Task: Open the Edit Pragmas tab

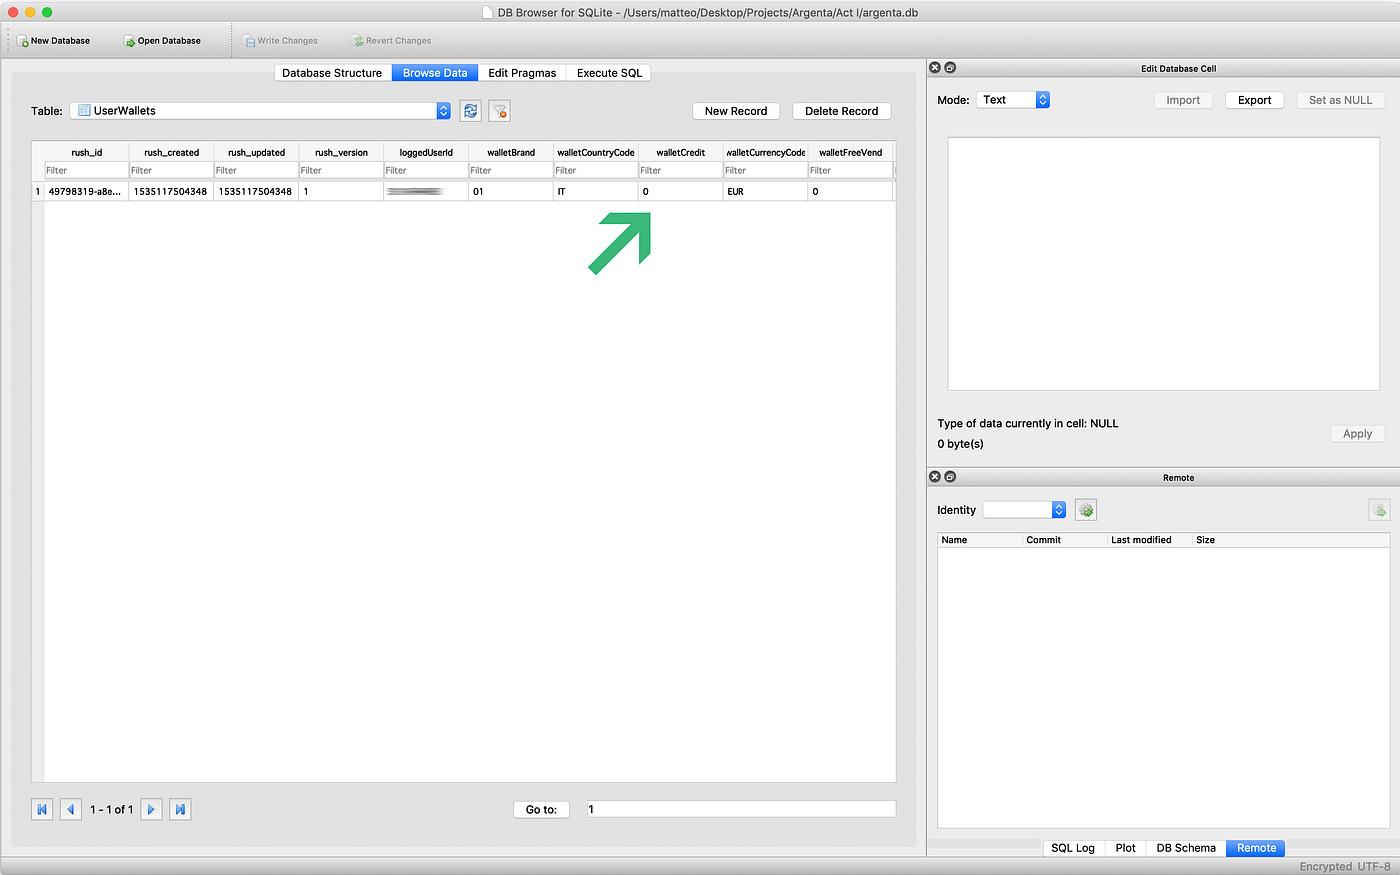Action: (522, 73)
